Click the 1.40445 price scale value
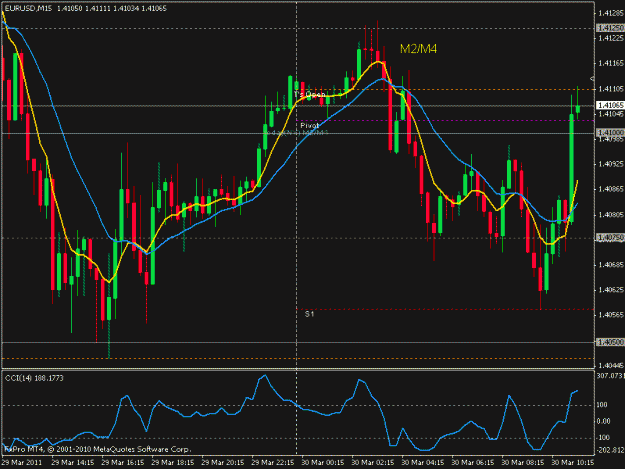This screenshot has width=625, height=469. [610, 365]
